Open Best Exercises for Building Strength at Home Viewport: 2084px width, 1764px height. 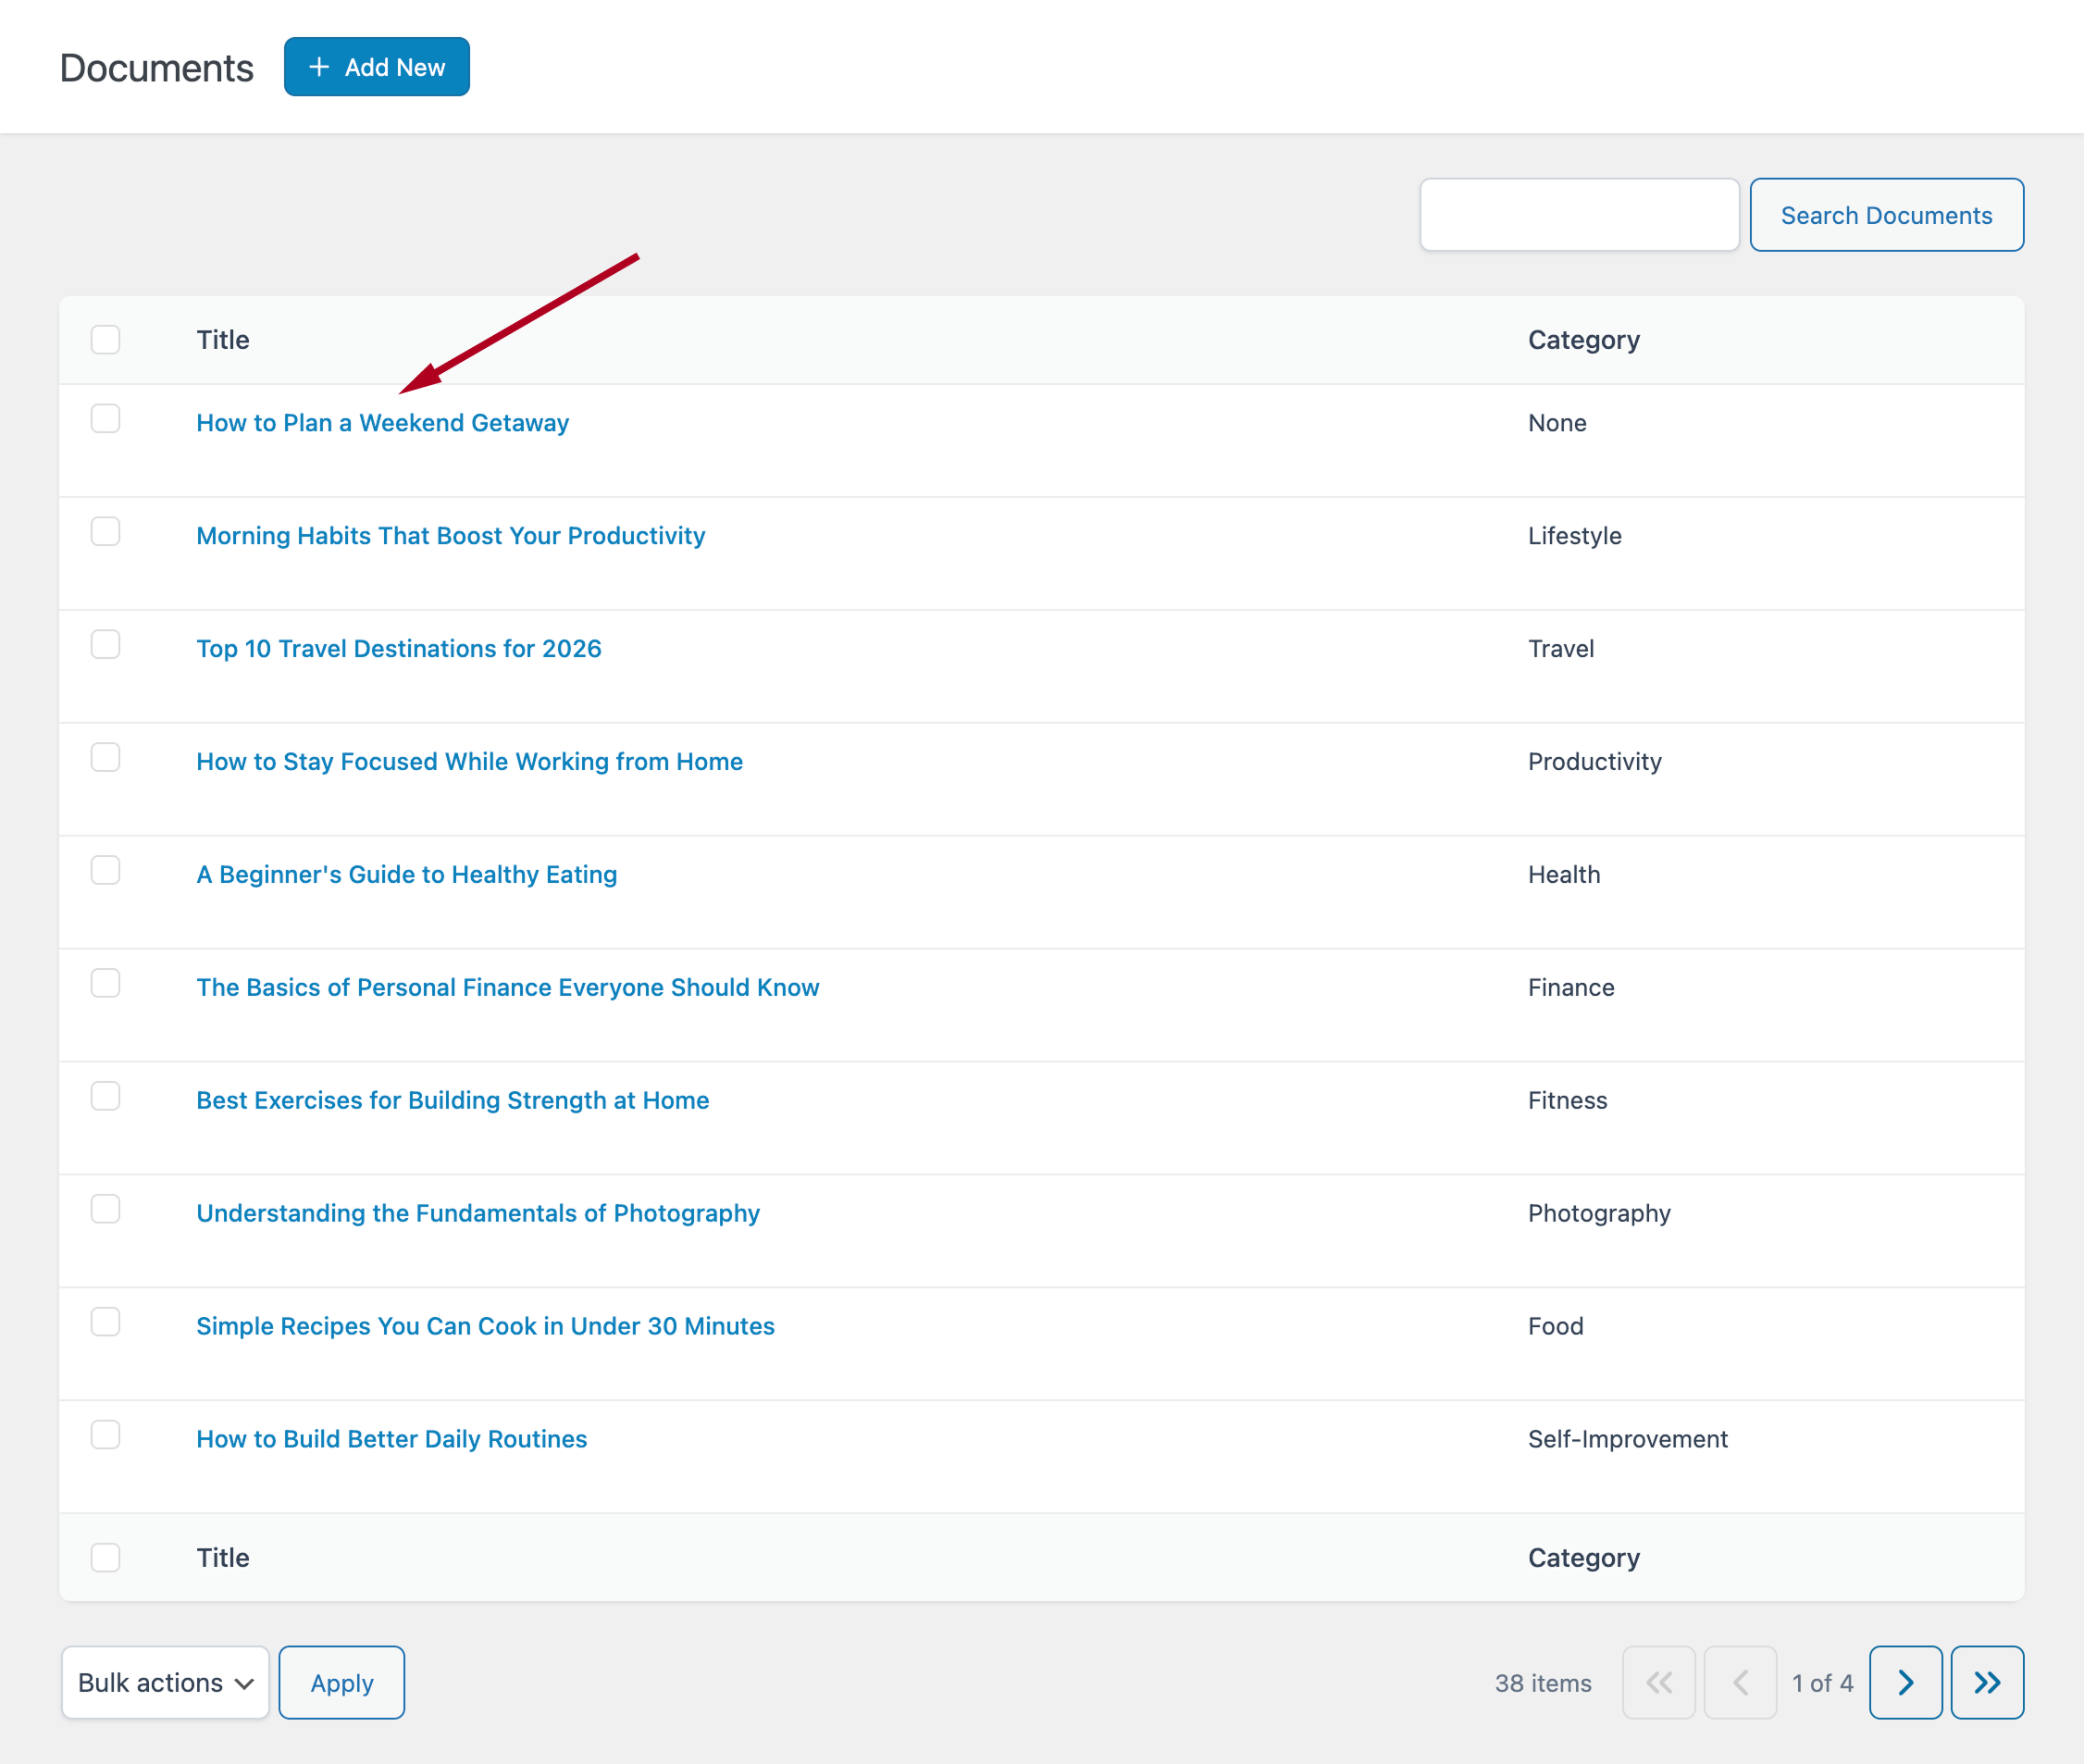pos(452,1100)
